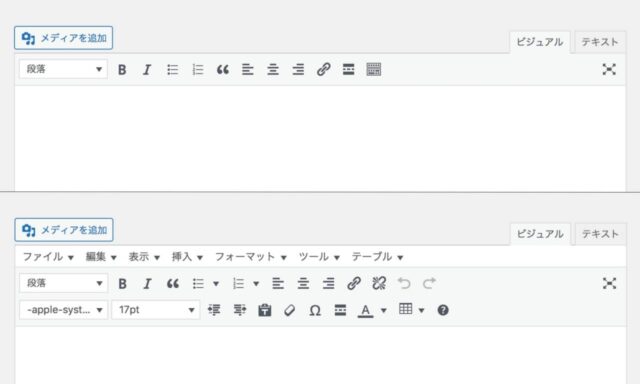The image size is (640, 384).
Task: Apply text color with the A icon
Action: [366, 311]
